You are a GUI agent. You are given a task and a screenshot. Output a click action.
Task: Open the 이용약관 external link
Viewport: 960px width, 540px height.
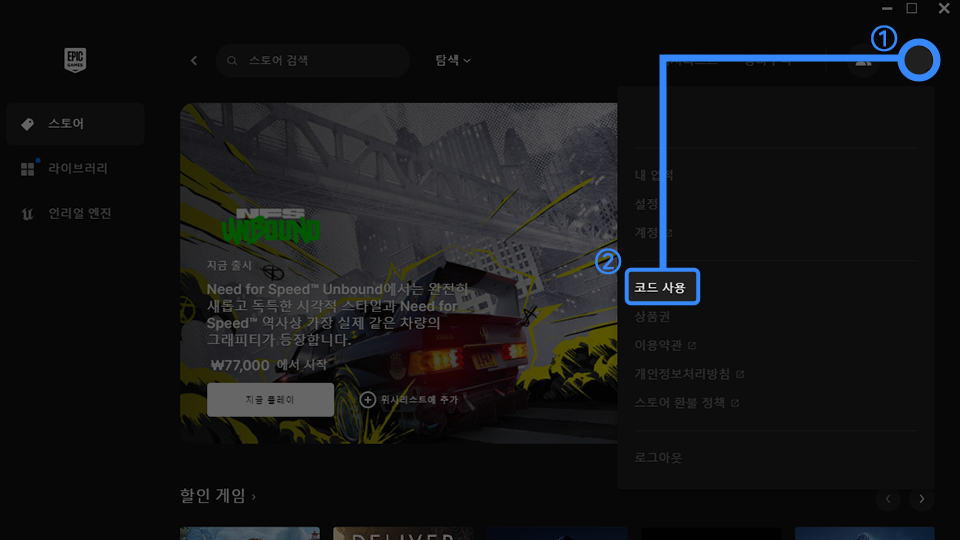[x=665, y=345]
